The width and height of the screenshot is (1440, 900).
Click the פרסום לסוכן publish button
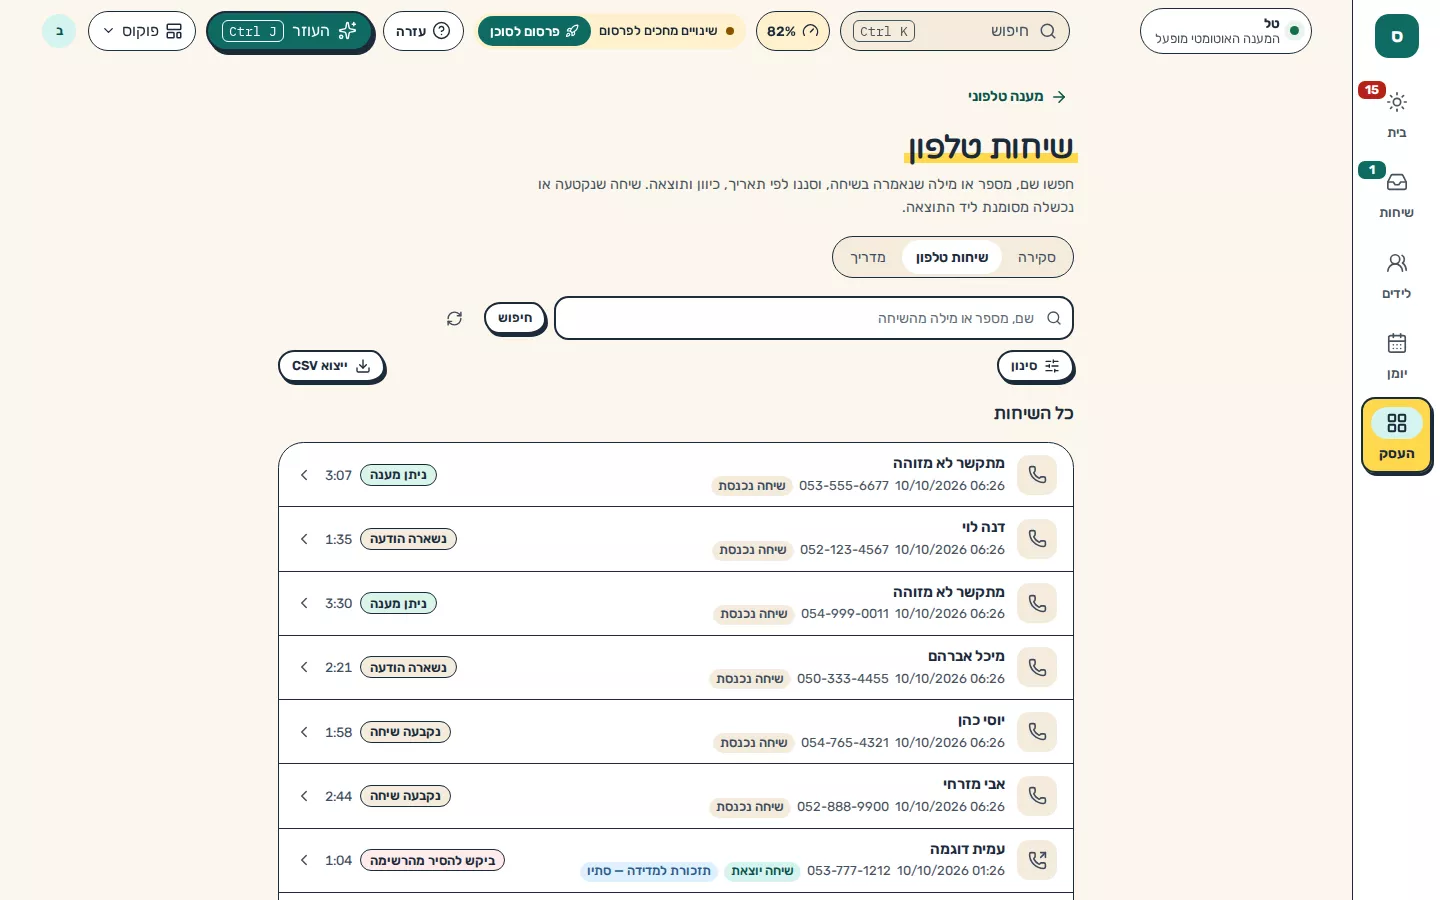(534, 31)
